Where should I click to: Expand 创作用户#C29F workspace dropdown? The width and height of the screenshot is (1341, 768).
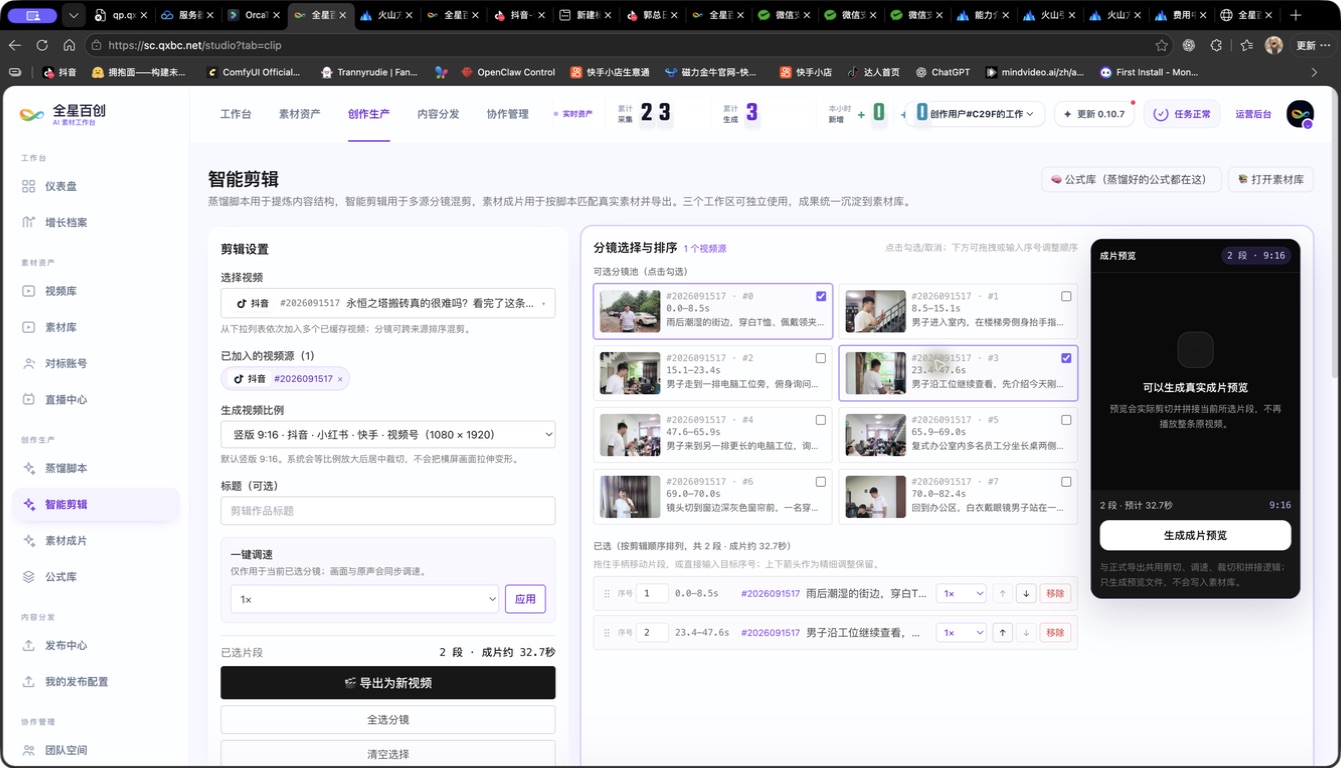pos(975,114)
